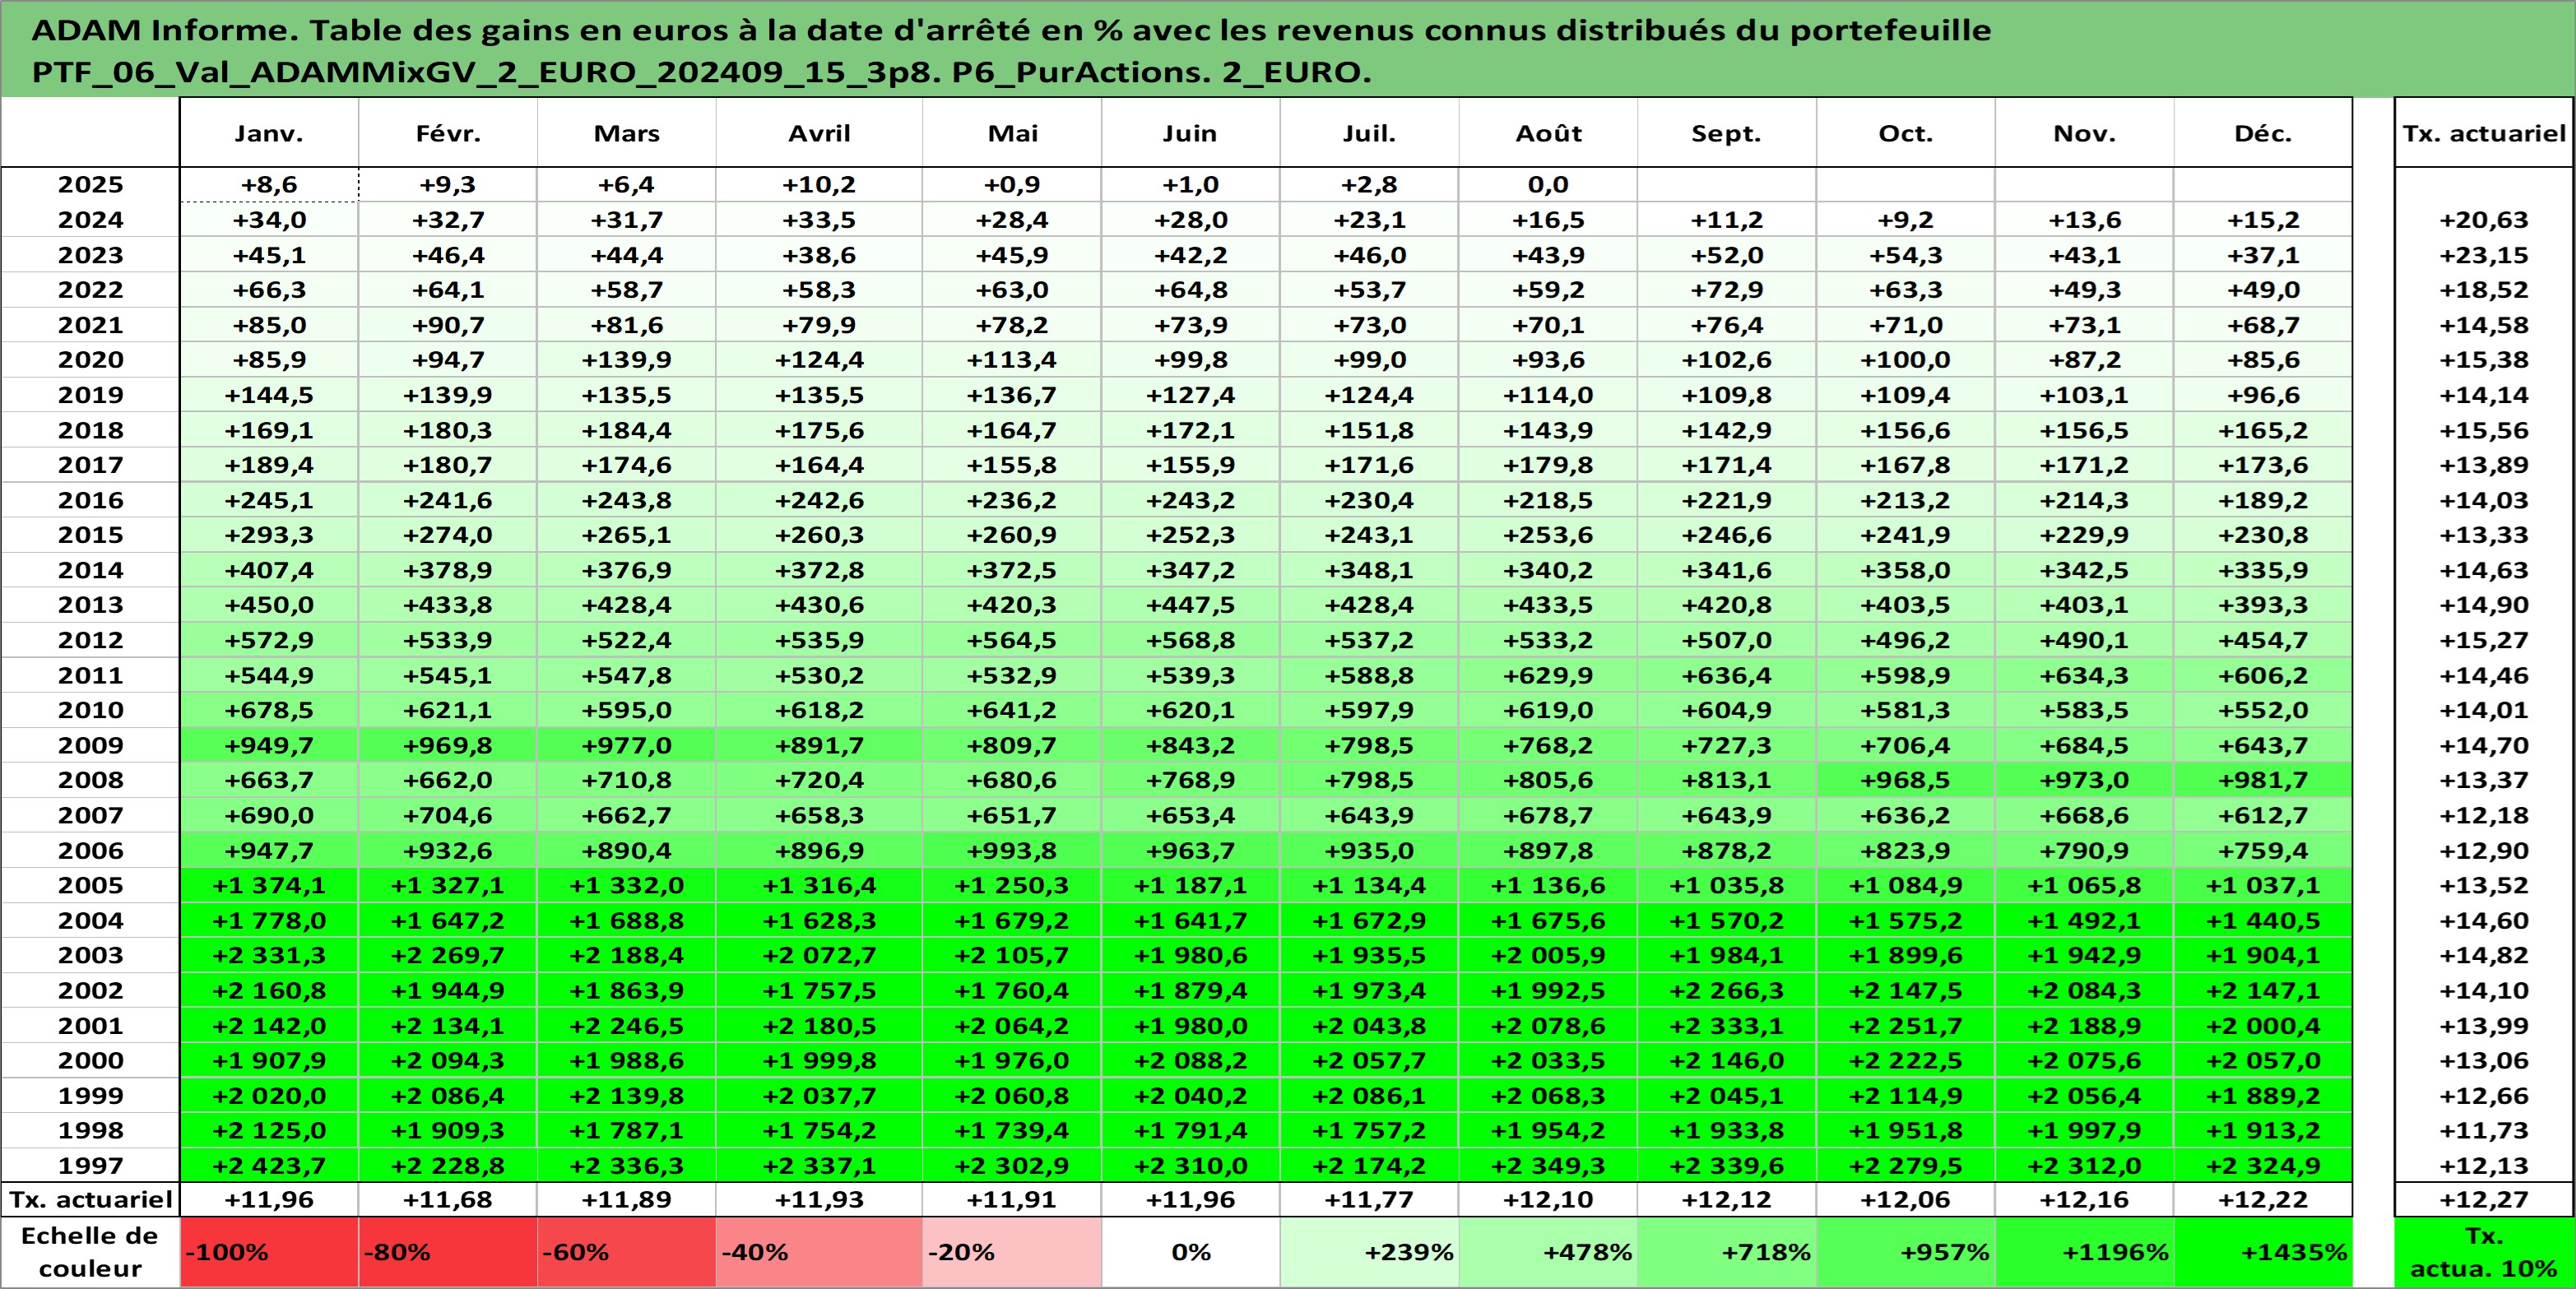This screenshot has width=2576, height=1289.
Task: Click the +407,4 cell in 2014
Action: click(x=269, y=570)
